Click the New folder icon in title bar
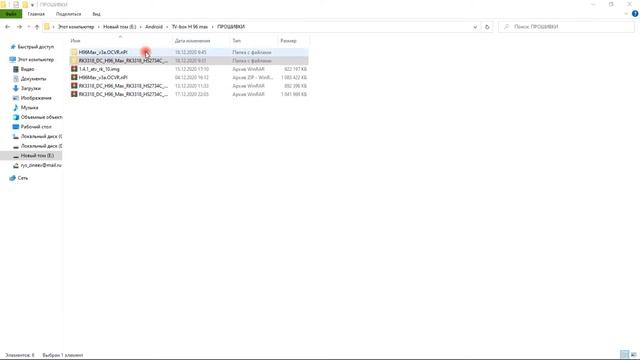The image size is (640, 360). click(25, 4)
